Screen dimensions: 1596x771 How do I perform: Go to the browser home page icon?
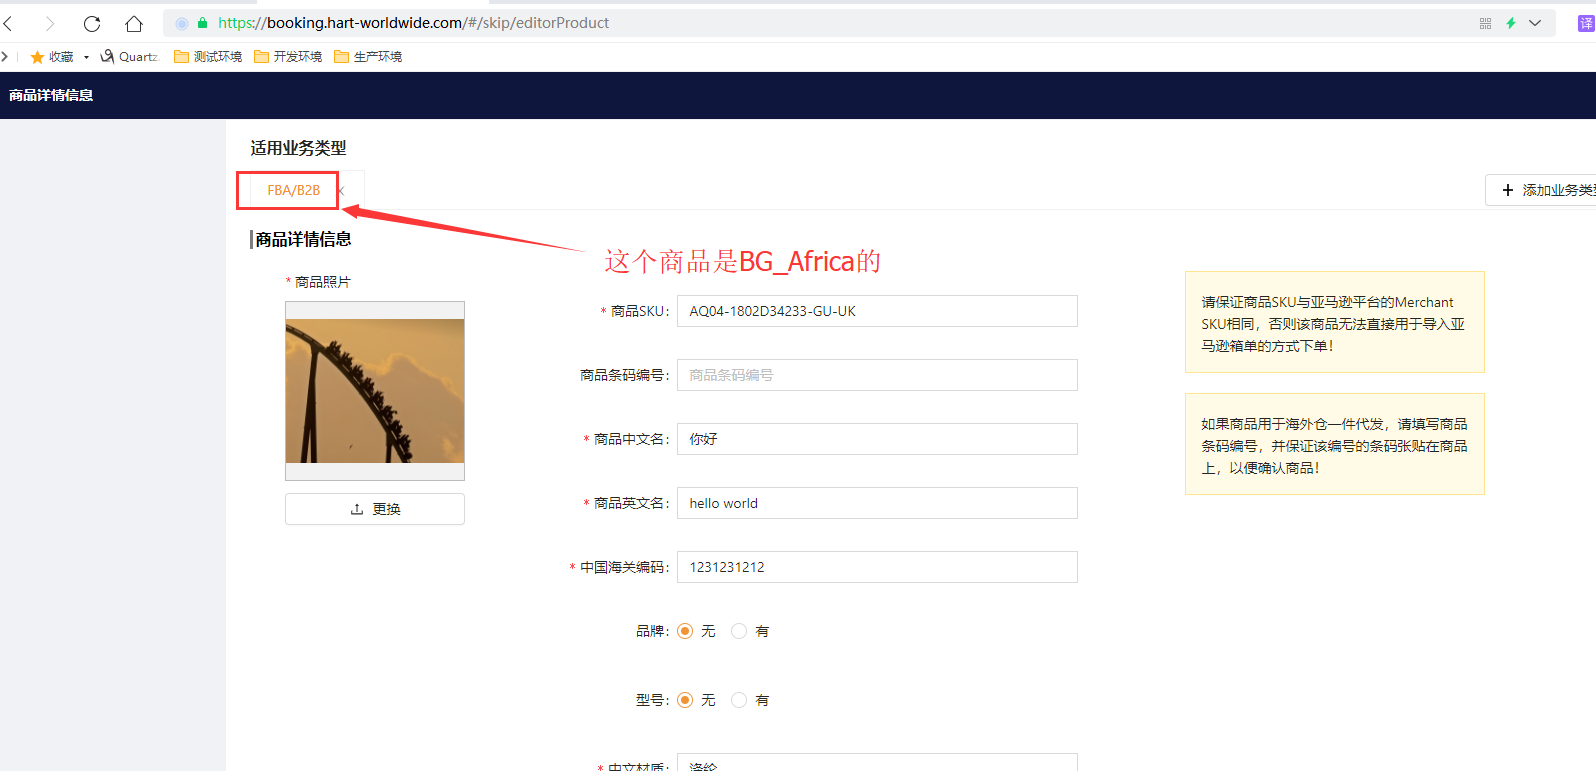pyautogui.click(x=134, y=23)
